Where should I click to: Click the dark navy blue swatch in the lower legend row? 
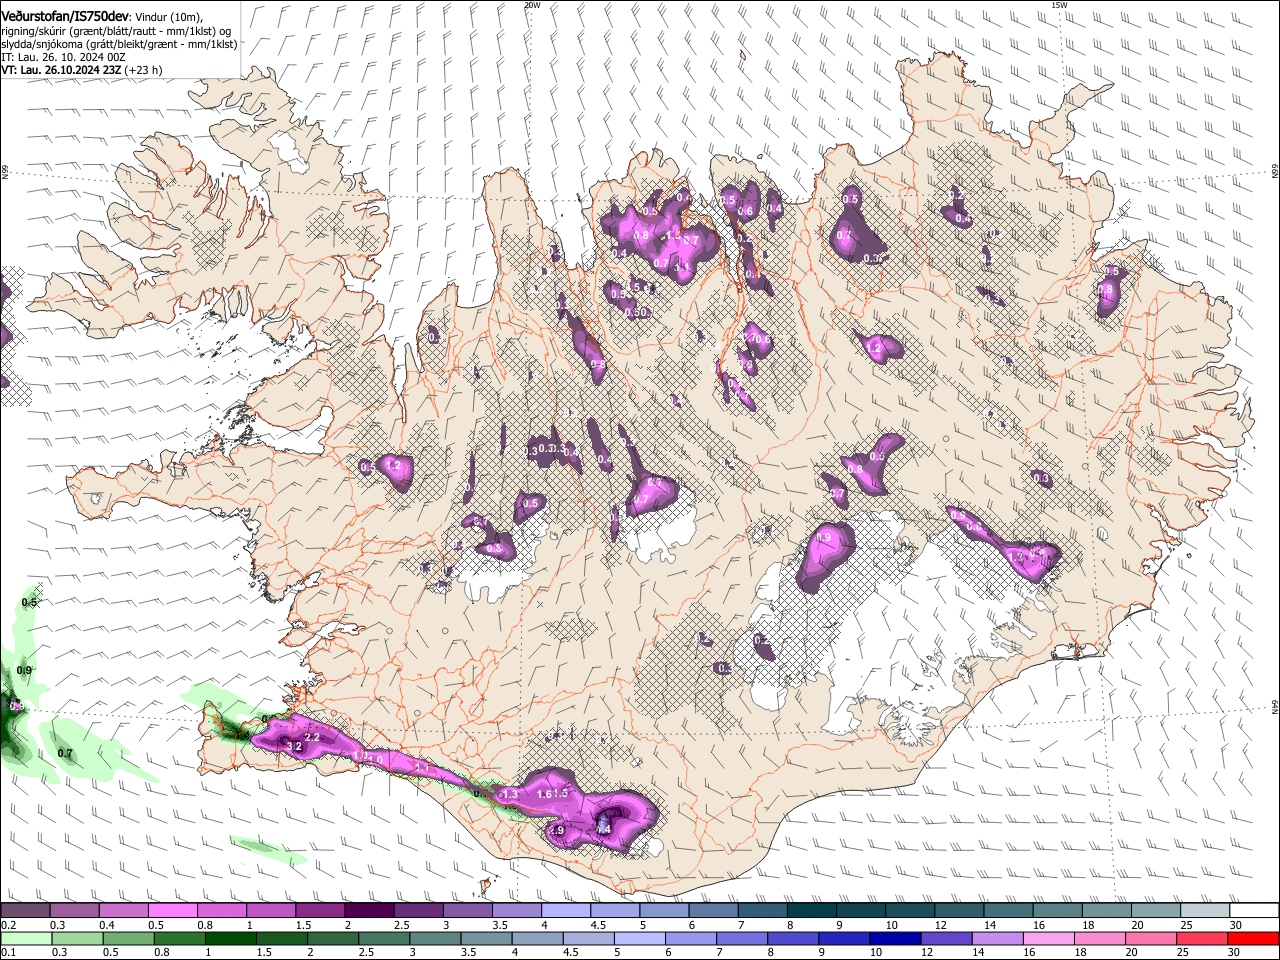895,938
